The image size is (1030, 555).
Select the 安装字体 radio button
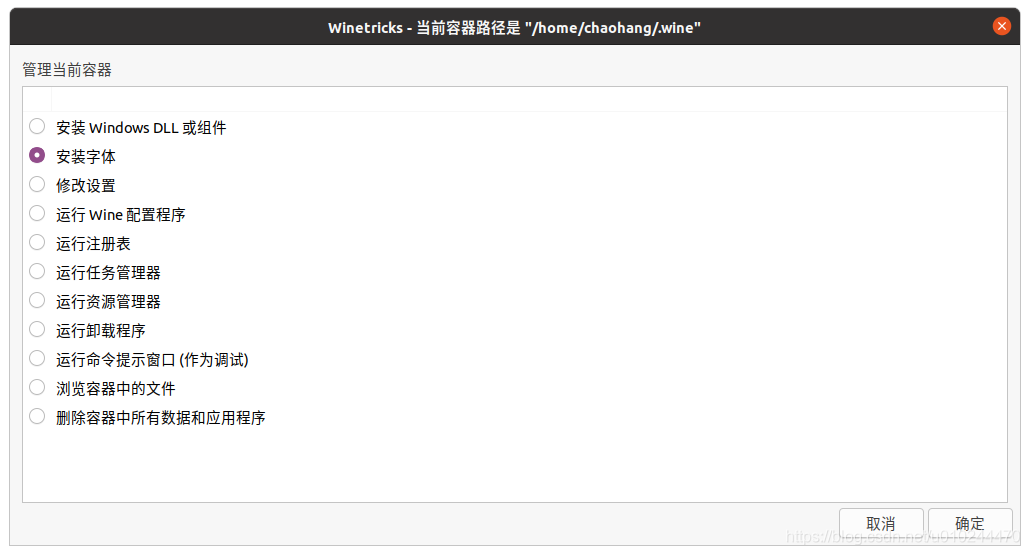37,155
